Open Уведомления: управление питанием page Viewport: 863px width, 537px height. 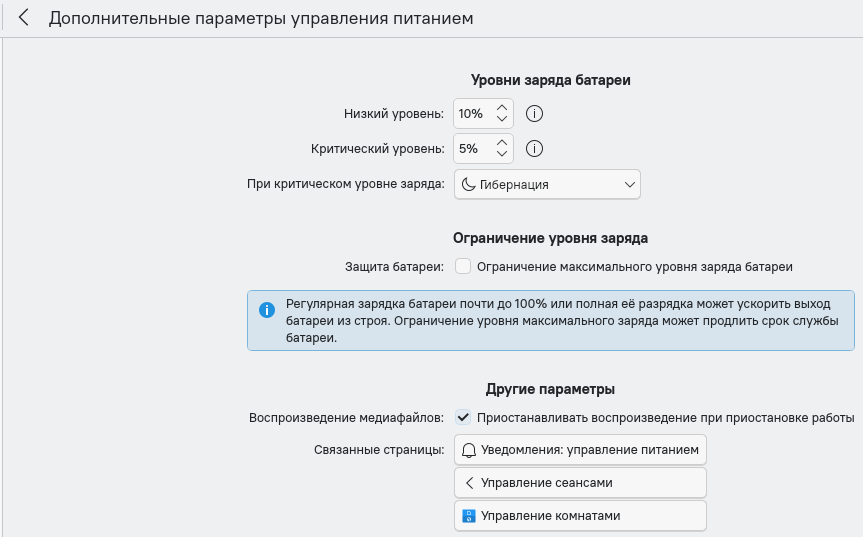click(x=580, y=450)
